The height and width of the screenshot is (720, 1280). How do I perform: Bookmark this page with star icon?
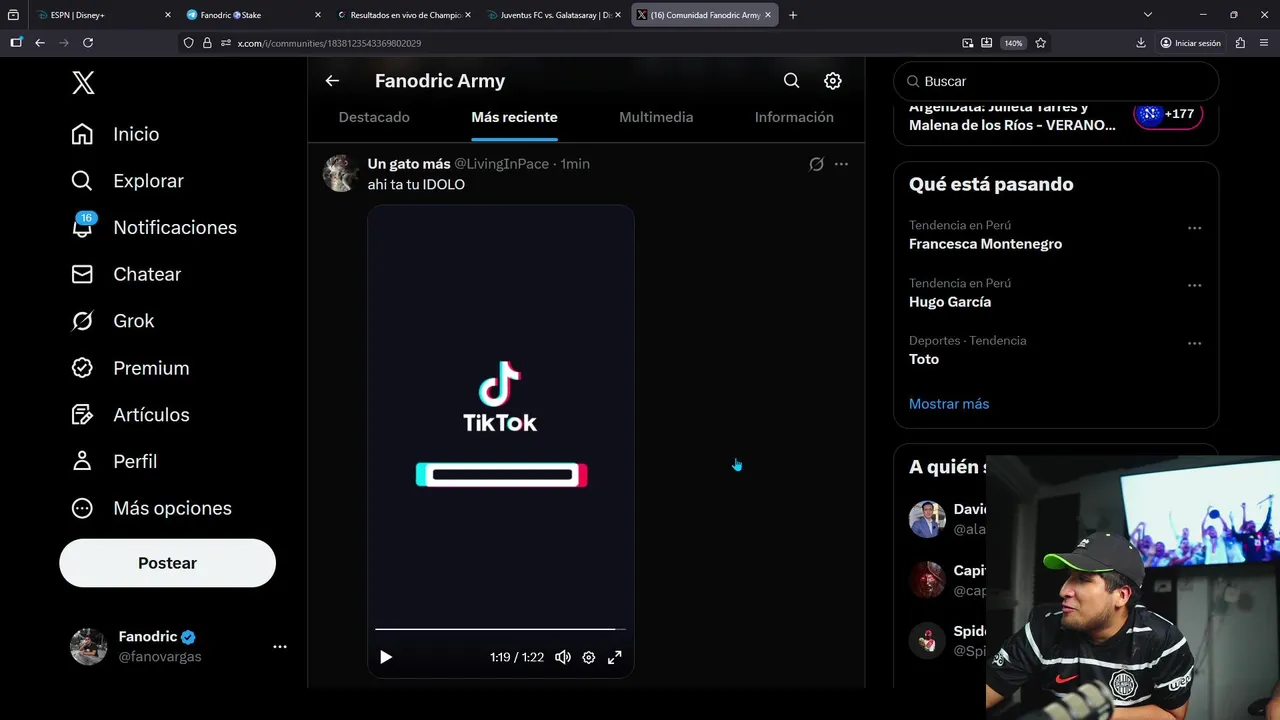[x=1041, y=43]
